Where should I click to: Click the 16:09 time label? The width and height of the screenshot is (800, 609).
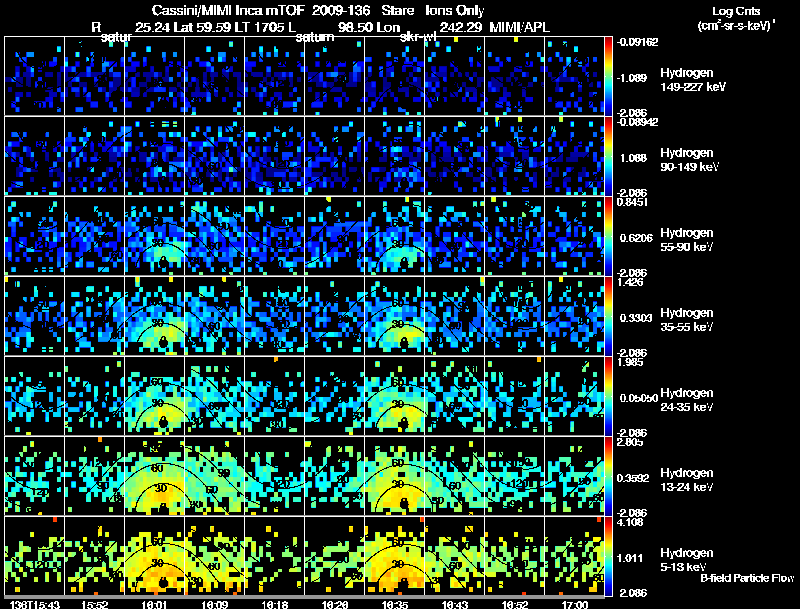[214, 605]
